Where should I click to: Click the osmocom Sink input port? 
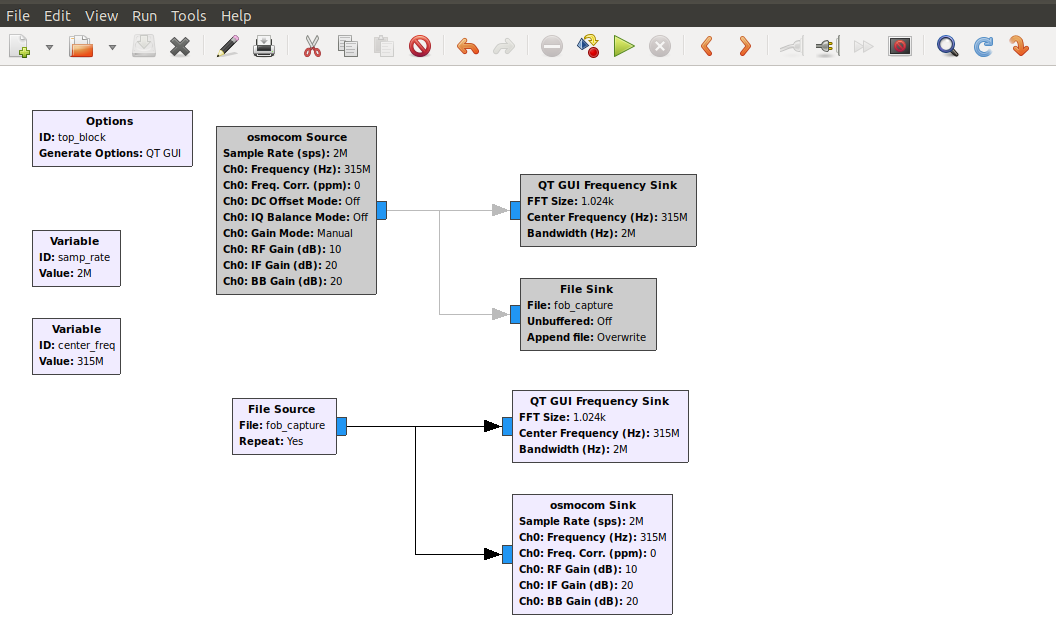(x=507, y=554)
